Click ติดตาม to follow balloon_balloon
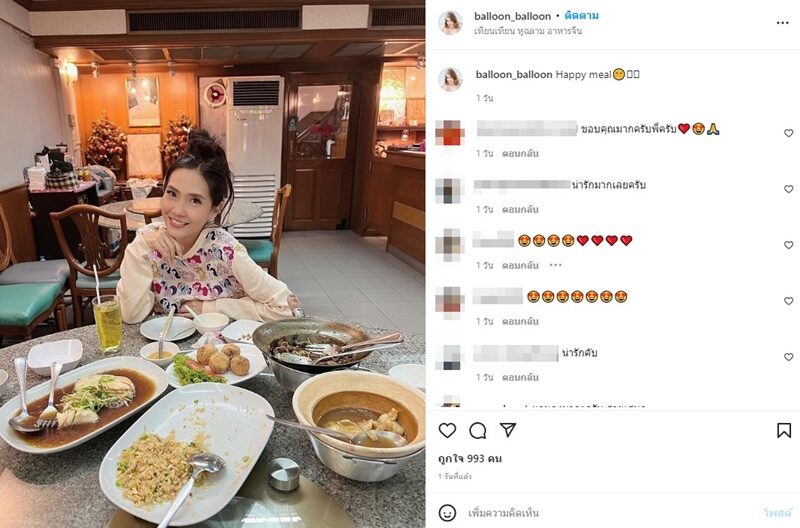The height and width of the screenshot is (528, 800). 582,16
